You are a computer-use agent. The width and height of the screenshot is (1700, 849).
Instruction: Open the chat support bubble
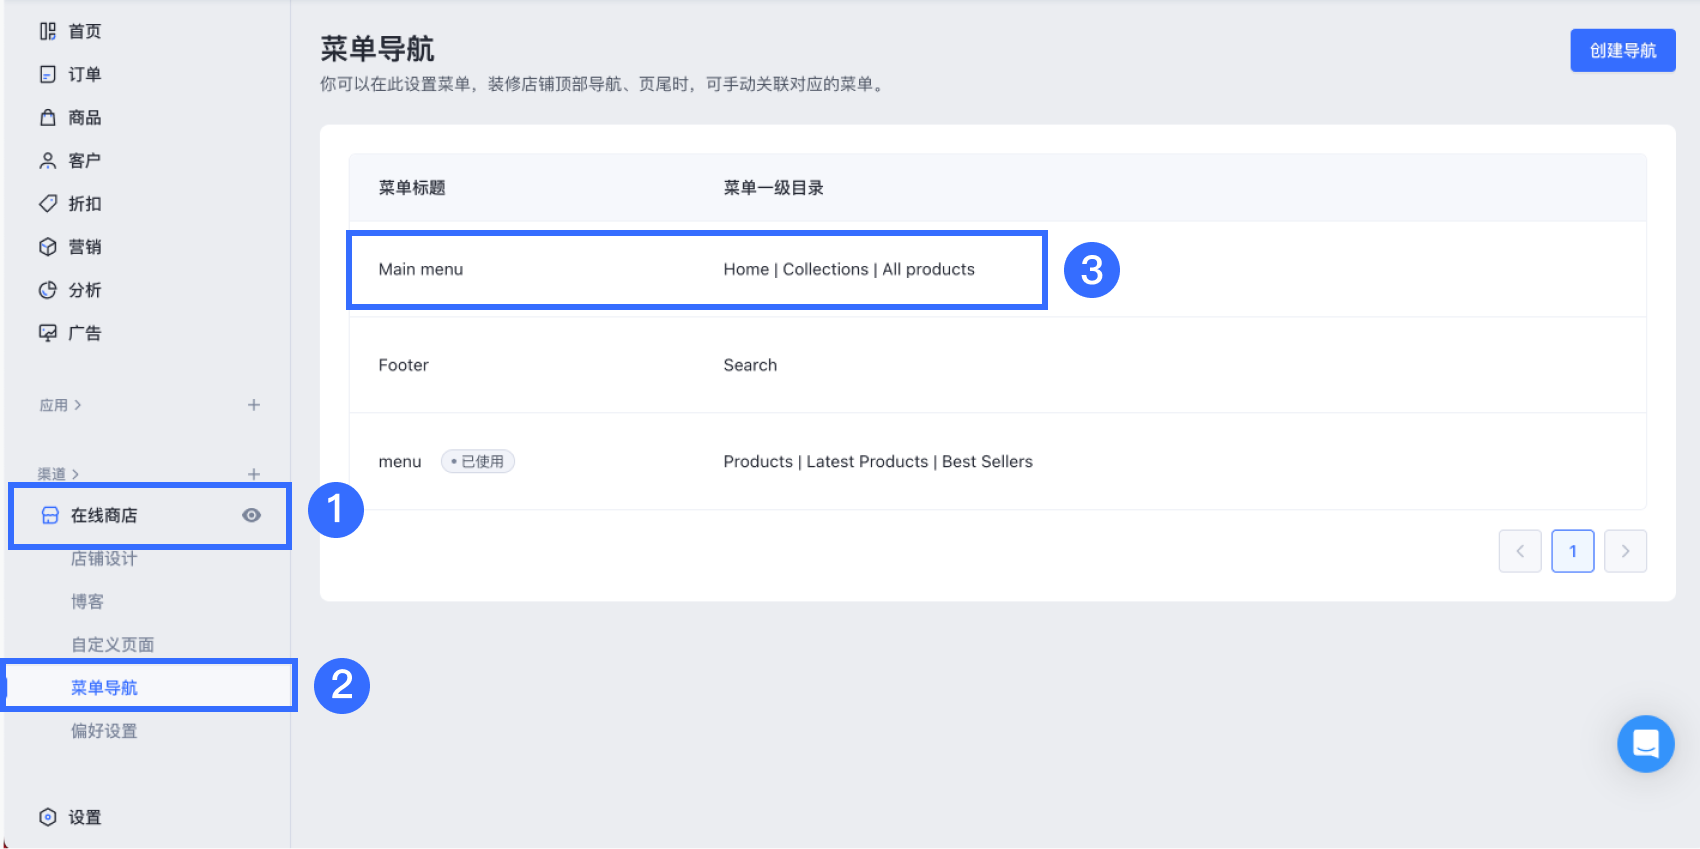coord(1645,744)
